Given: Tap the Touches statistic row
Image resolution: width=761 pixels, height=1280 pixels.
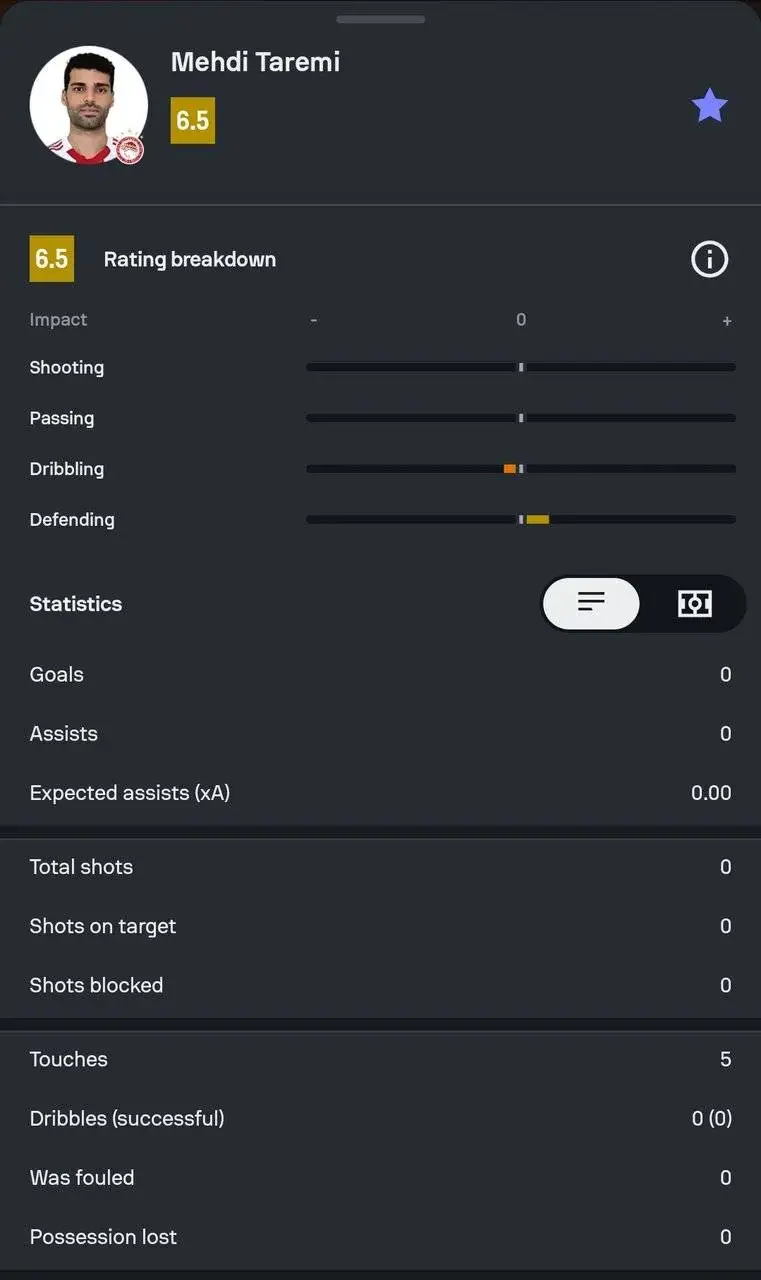Looking at the screenshot, I should (380, 1059).
